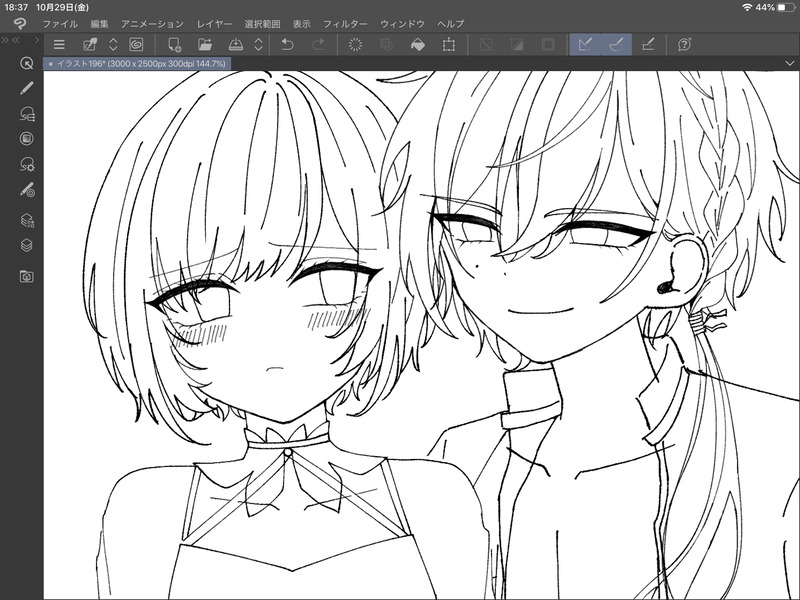Open the sub tool gear settings icon
Image resolution: width=800 pixels, height=600 pixels.
[x=27, y=164]
